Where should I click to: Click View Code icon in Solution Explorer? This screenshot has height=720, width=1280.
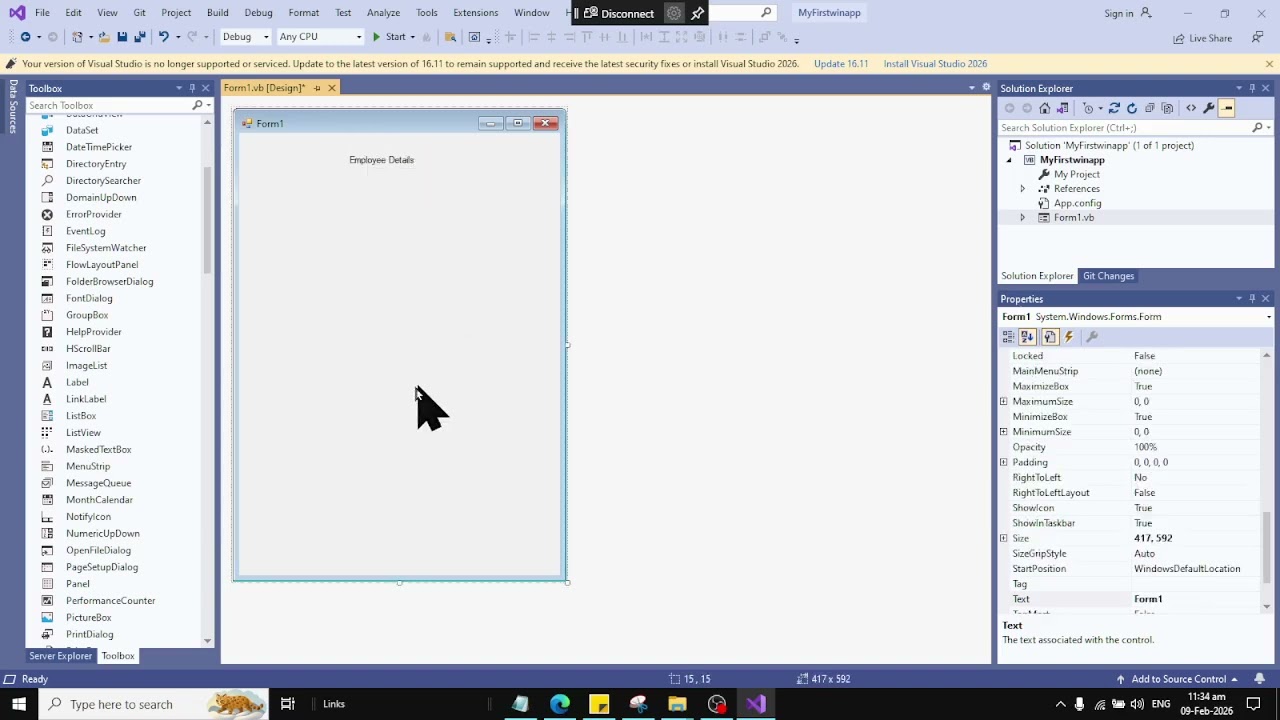1190,108
